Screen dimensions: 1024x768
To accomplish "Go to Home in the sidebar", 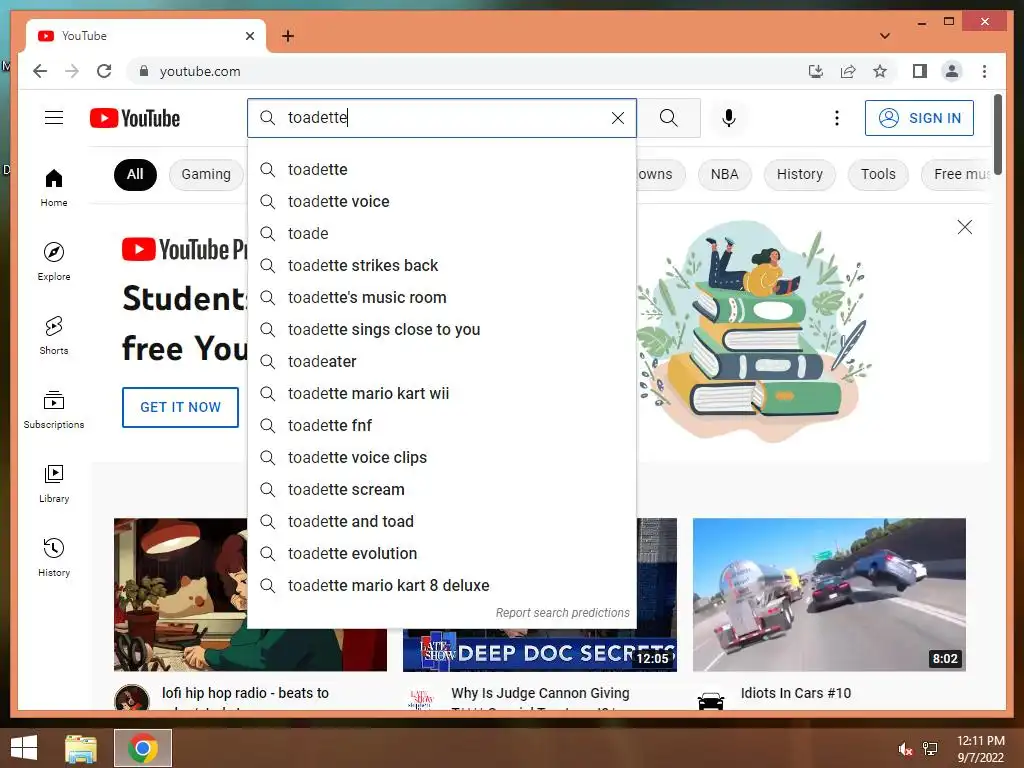I will (54, 187).
